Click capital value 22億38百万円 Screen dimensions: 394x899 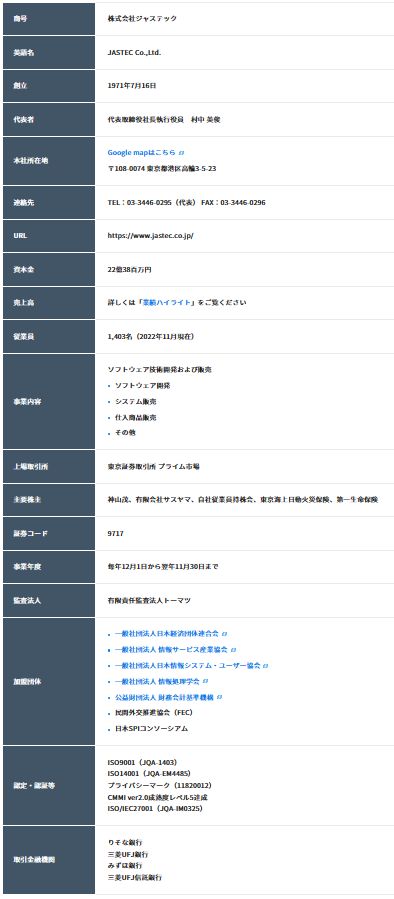pos(130,269)
